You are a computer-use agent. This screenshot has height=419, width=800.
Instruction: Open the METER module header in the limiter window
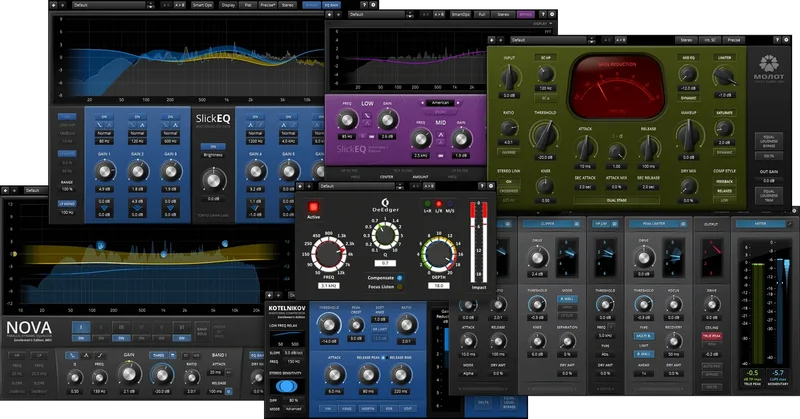761,224
